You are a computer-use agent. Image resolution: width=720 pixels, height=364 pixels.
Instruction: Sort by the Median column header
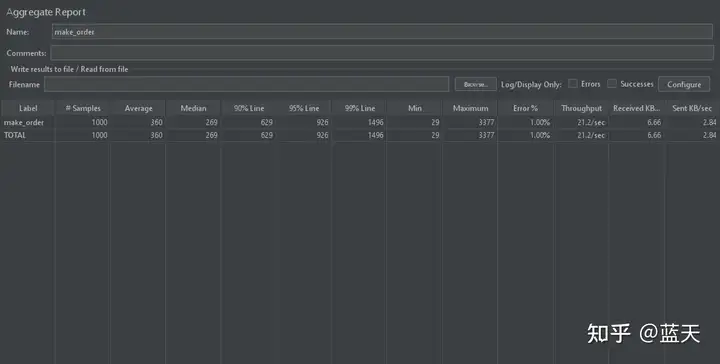193,108
